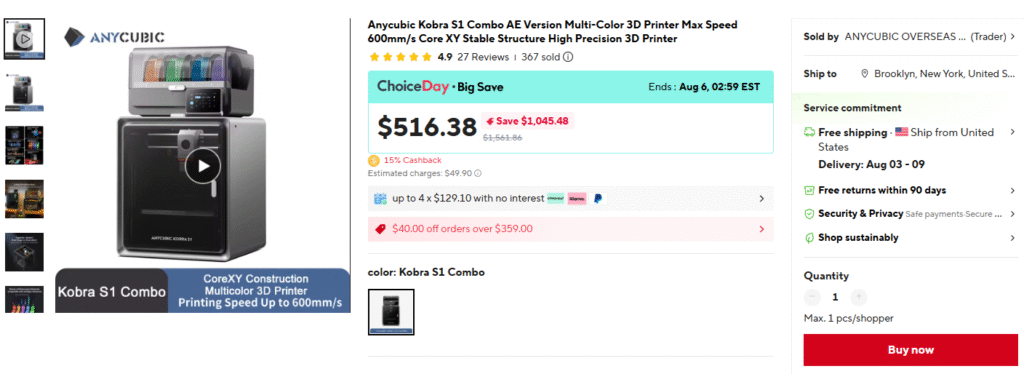Click the info icon next to 367 sold
1024x374 pixels.
click(568, 57)
